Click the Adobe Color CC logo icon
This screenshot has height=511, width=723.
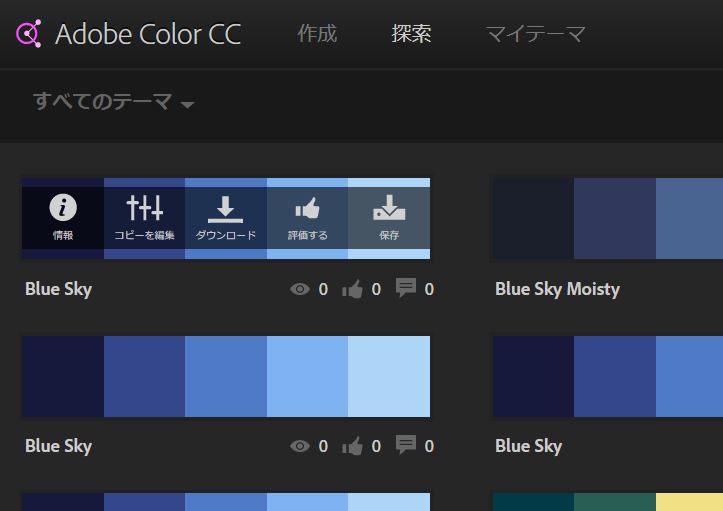point(28,34)
